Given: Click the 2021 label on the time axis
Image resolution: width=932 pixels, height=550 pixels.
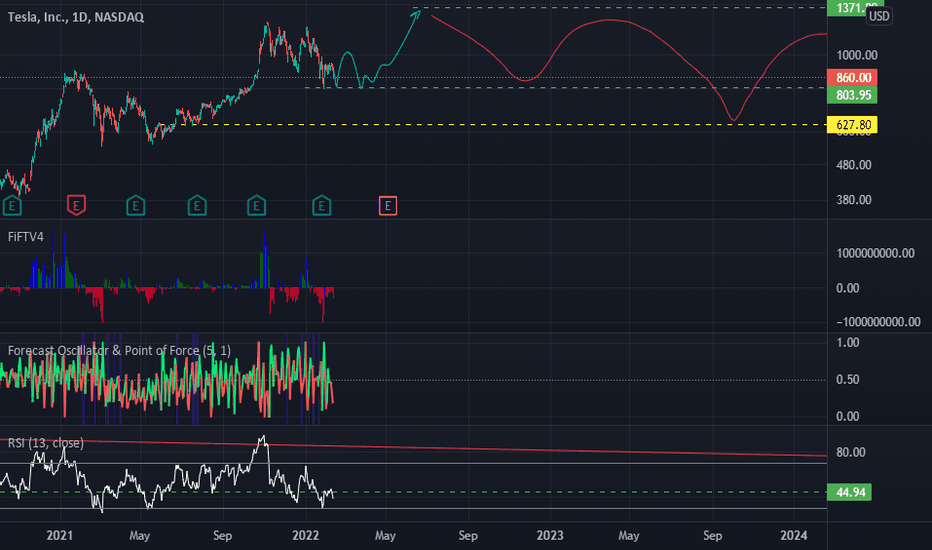Looking at the screenshot, I should coord(59,536).
